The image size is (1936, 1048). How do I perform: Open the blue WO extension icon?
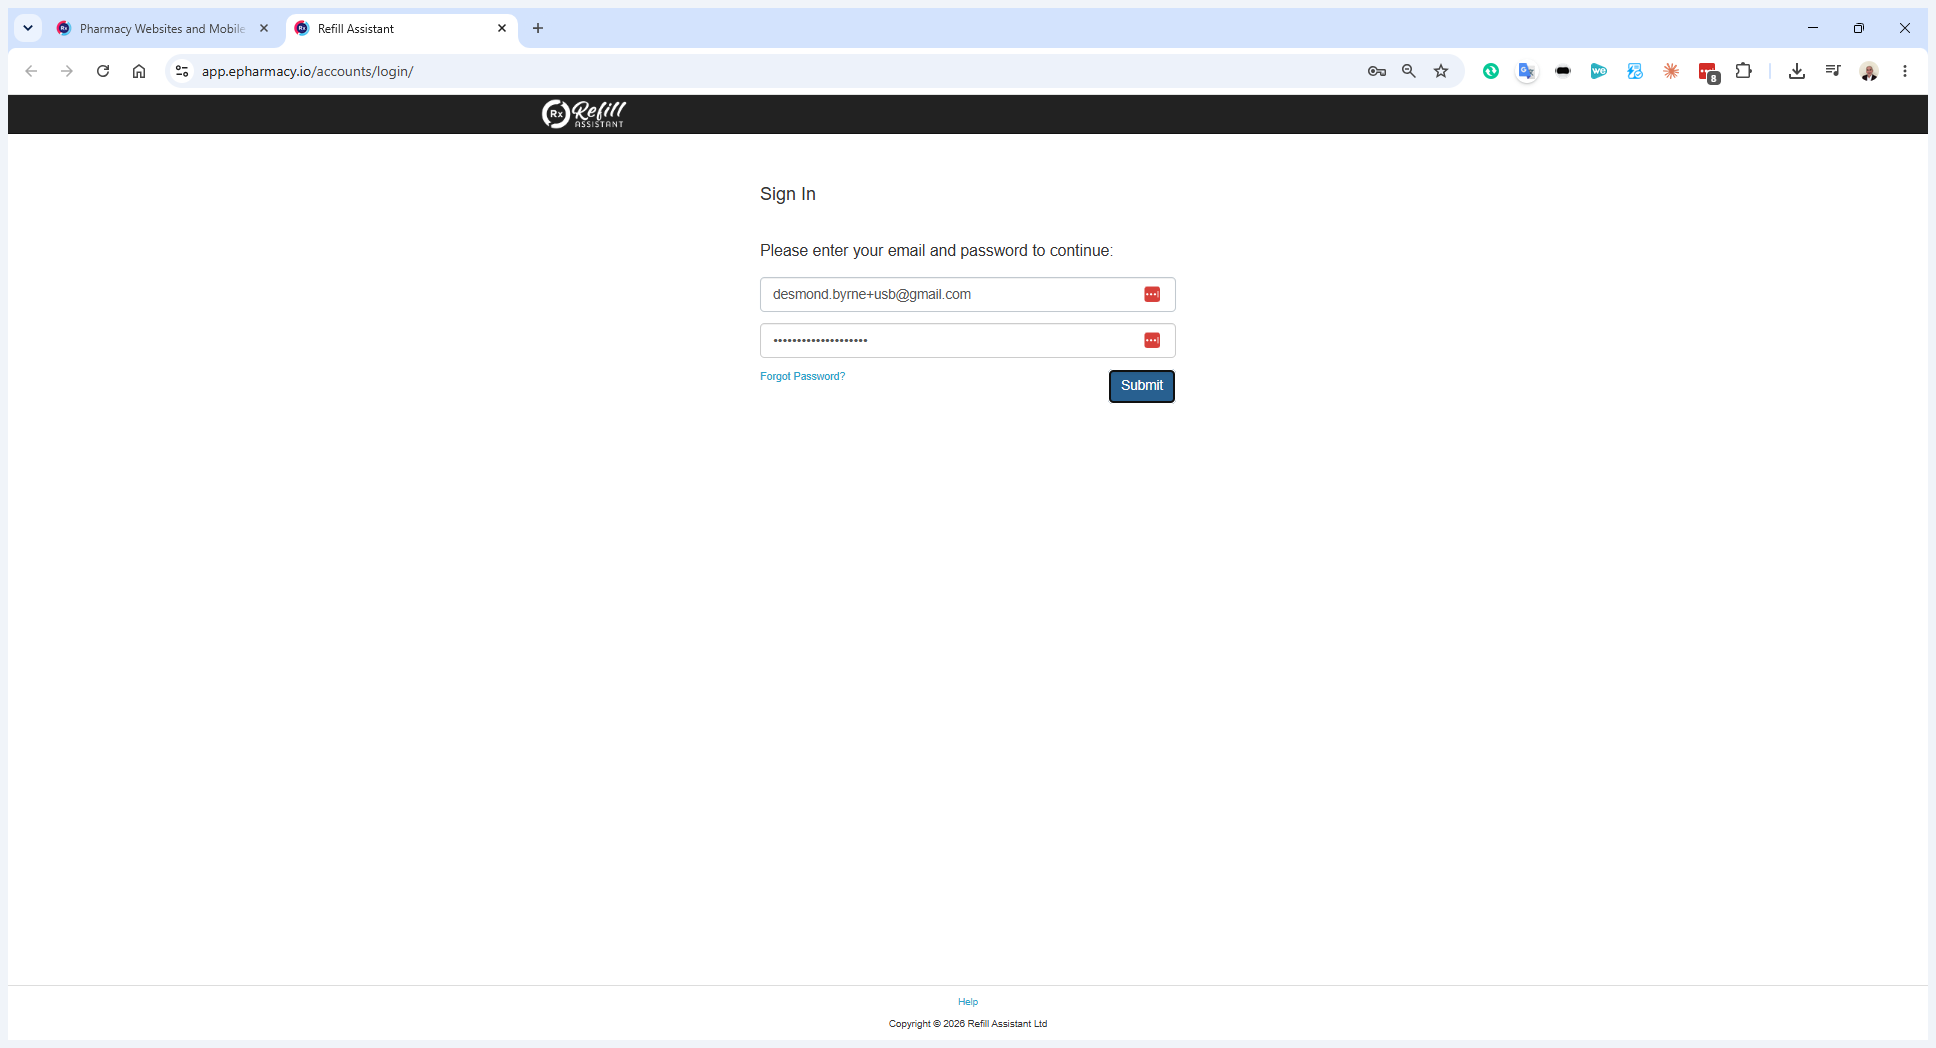(1599, 71)
